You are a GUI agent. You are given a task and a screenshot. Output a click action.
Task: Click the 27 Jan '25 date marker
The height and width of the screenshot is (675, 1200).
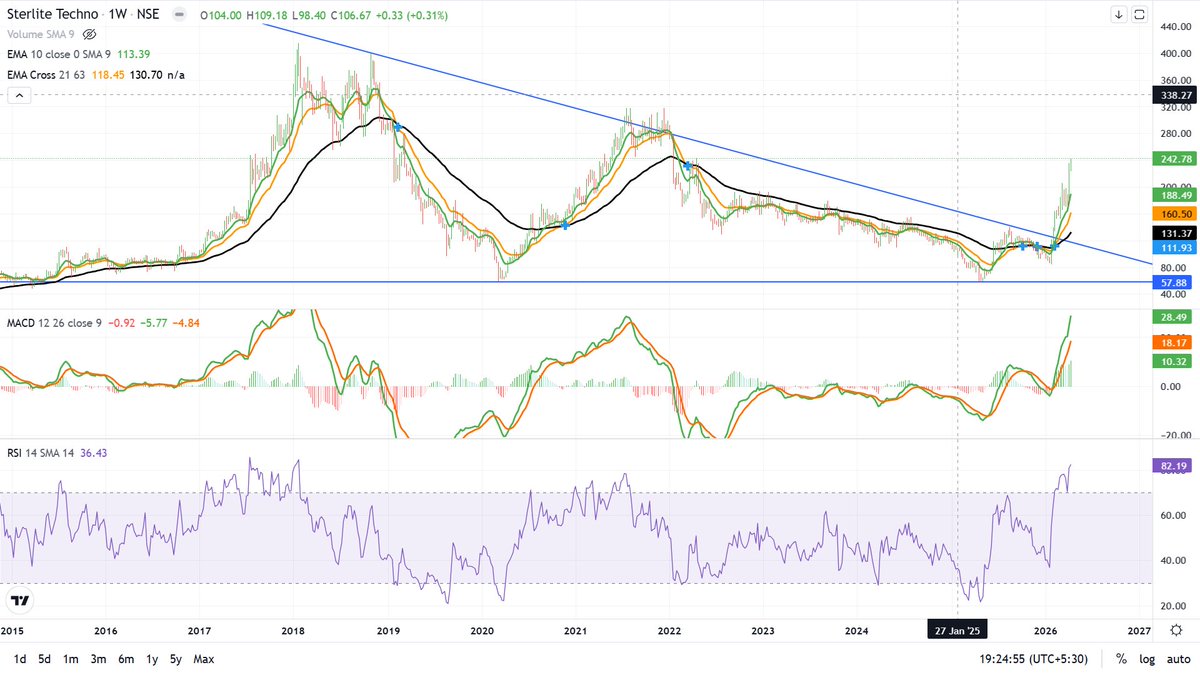click(956, 629)
